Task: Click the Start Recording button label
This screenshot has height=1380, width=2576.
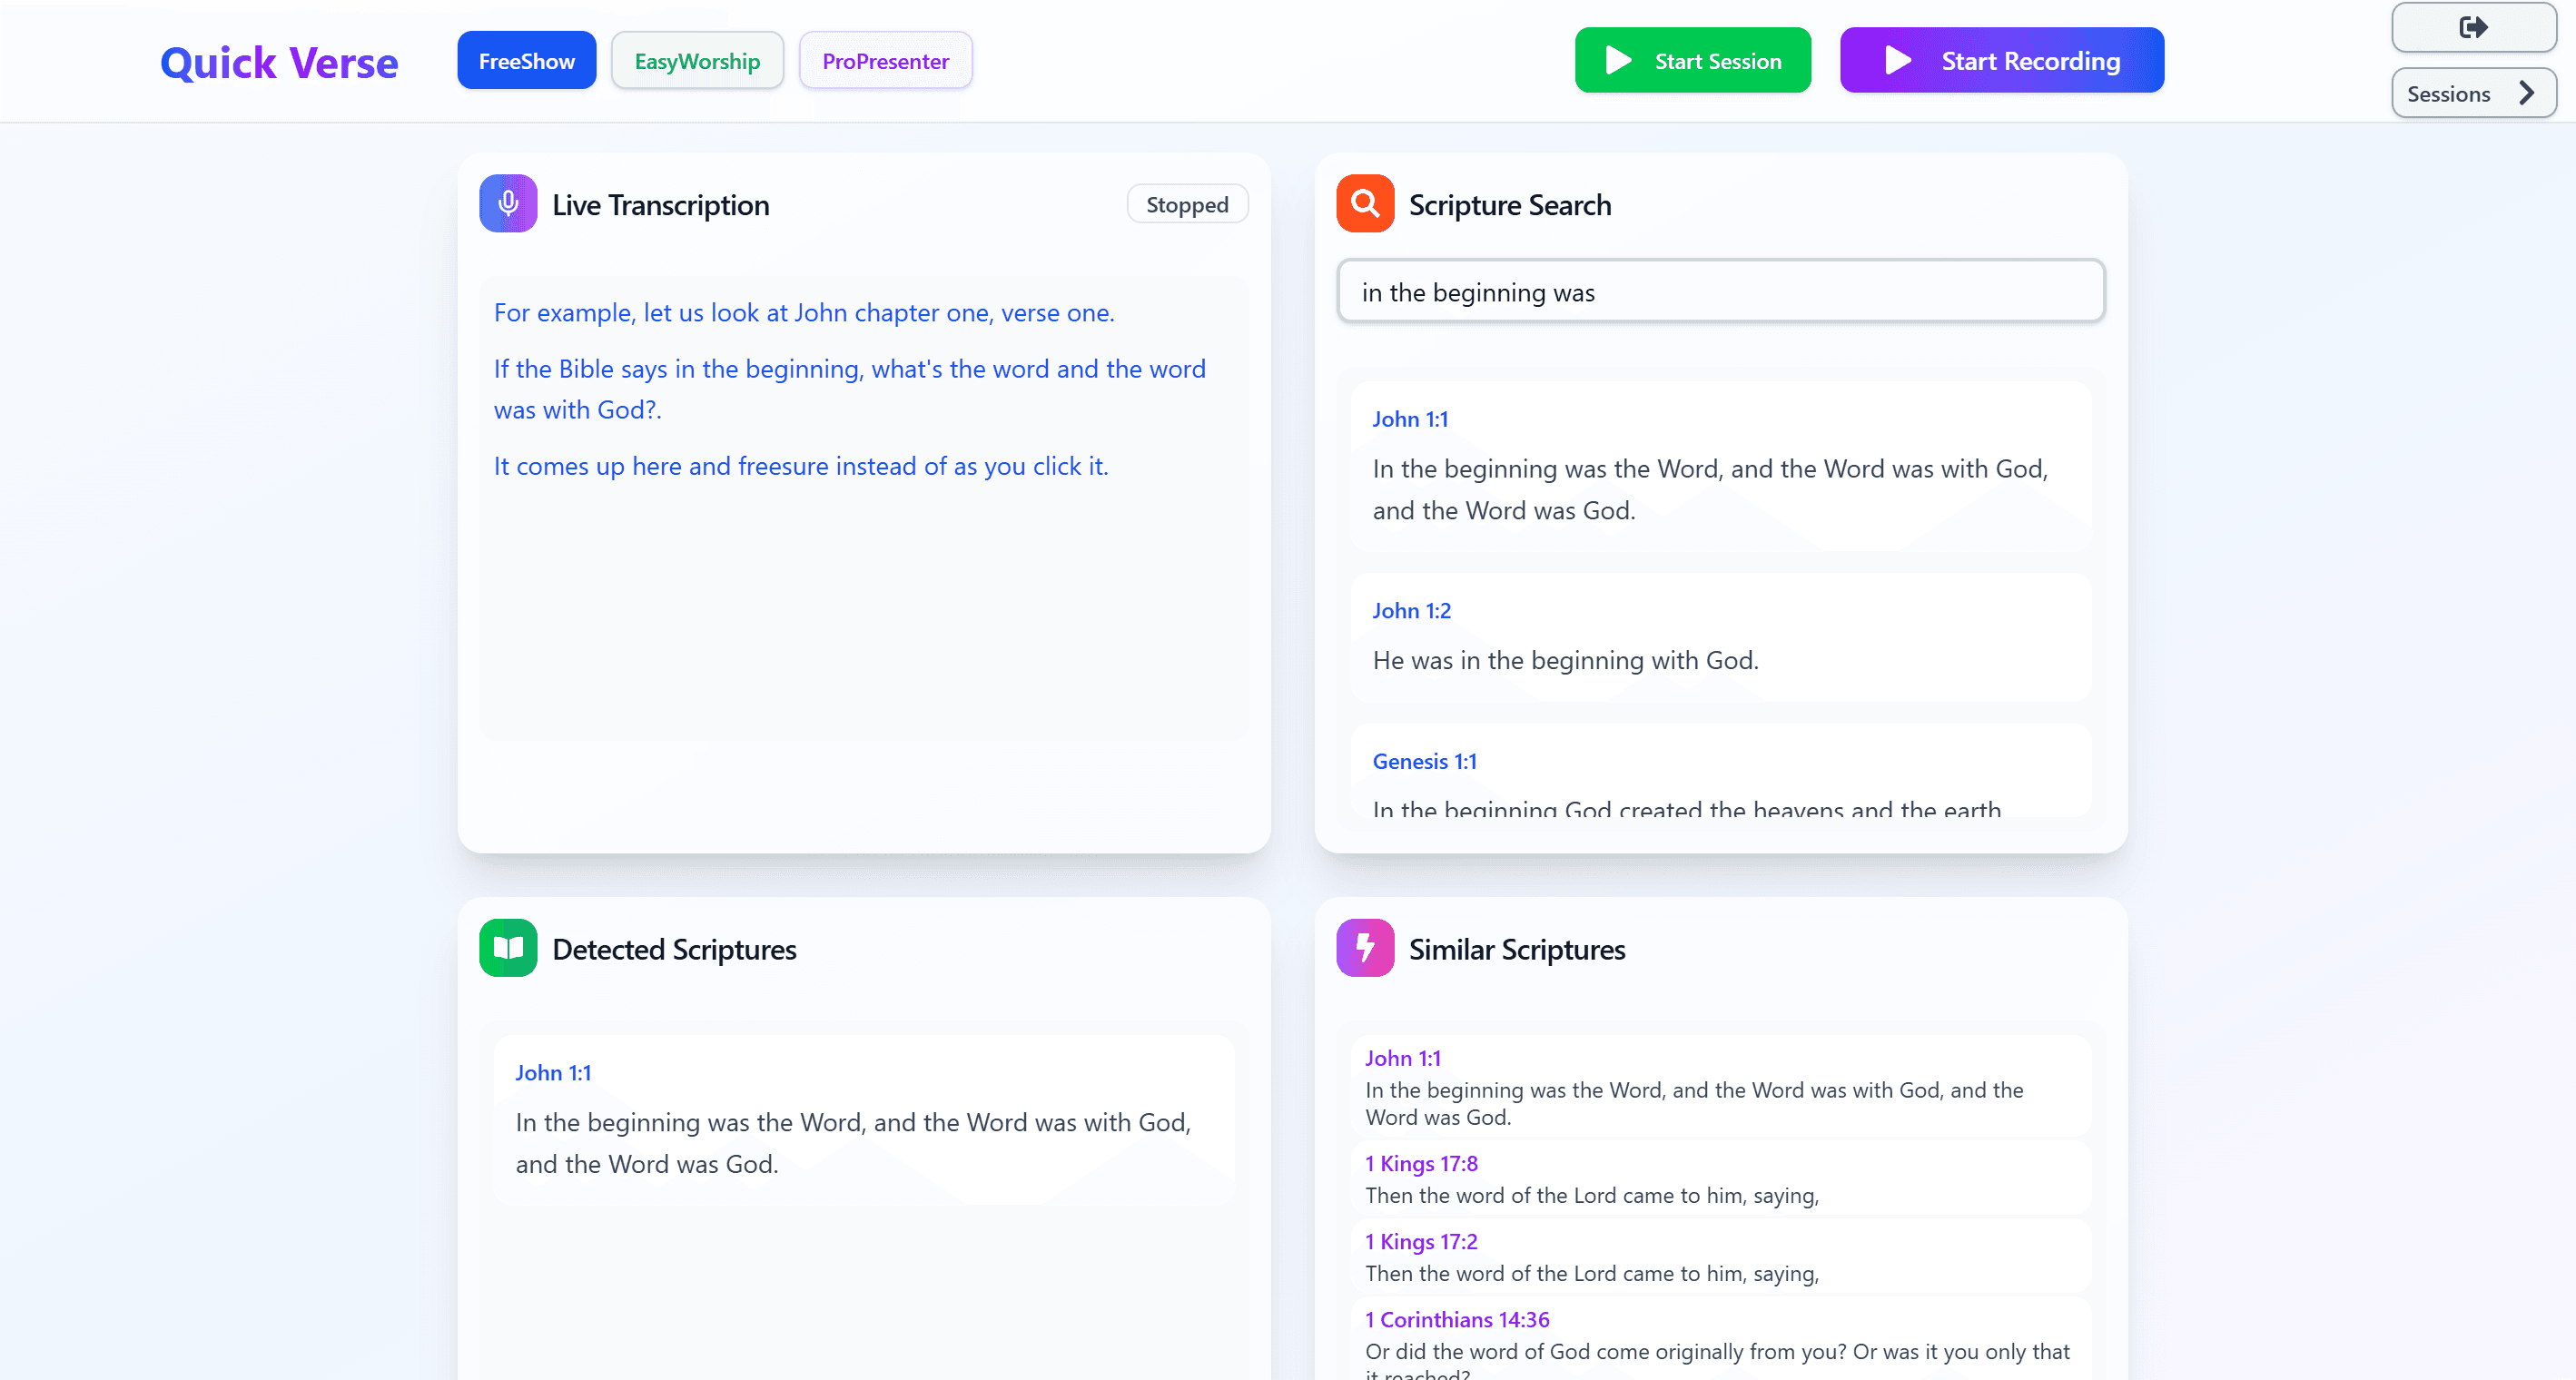Action: [2030, 61]
